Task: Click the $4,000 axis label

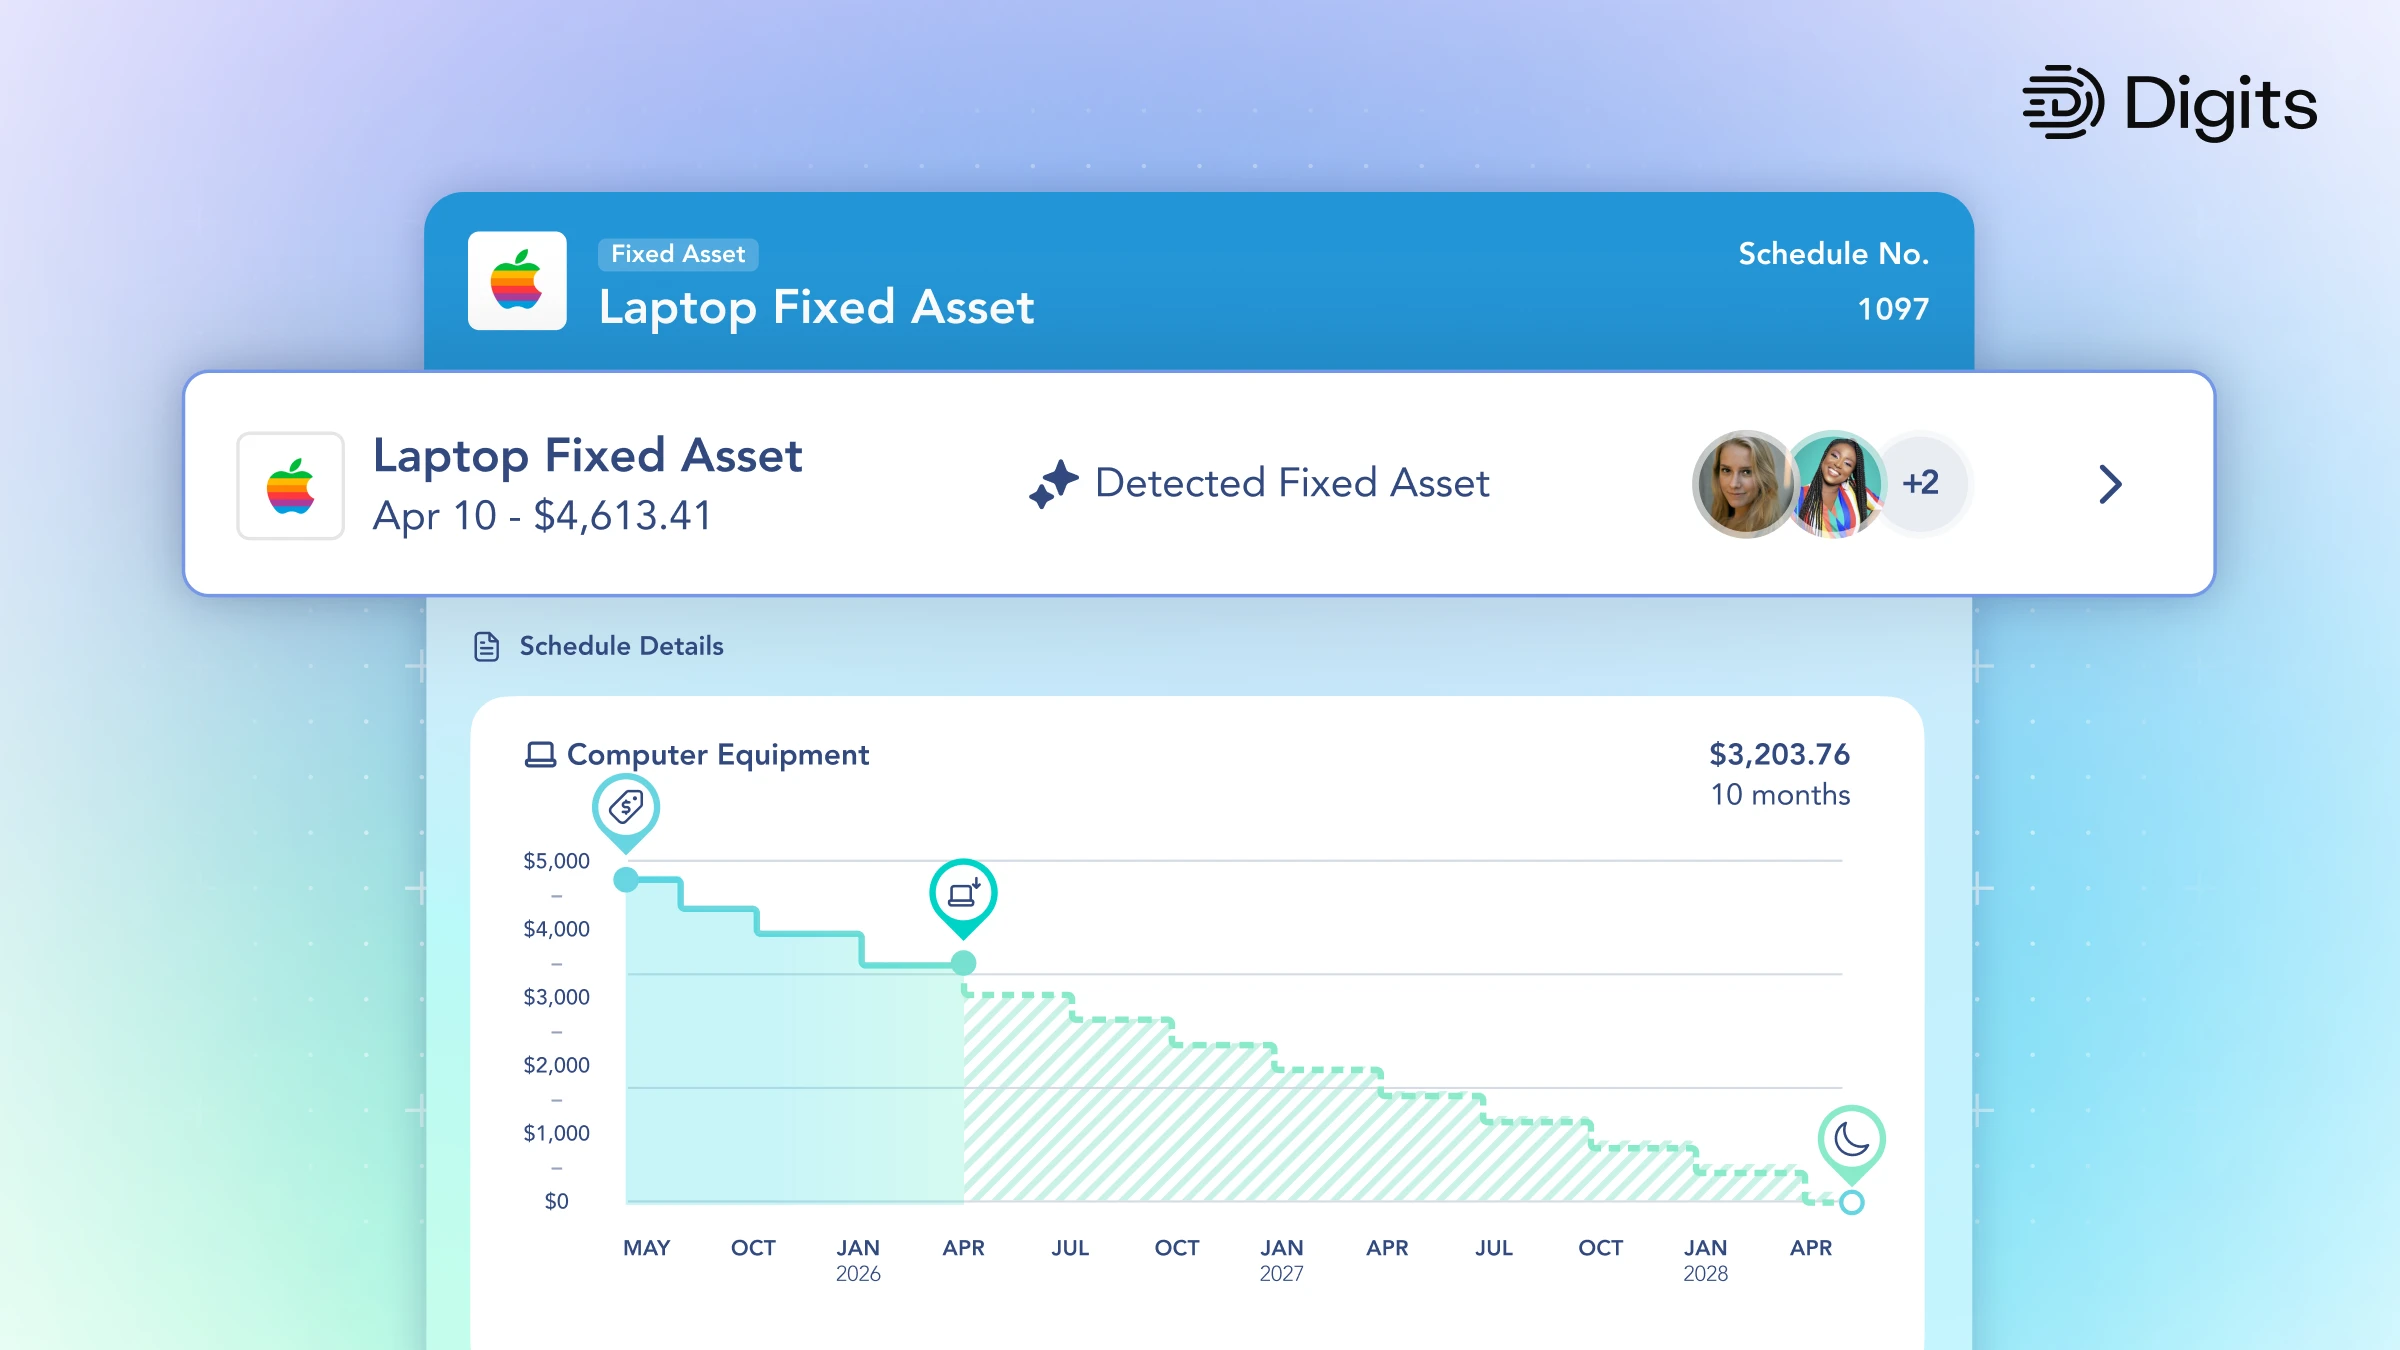Action: click(x=557, y=929)
